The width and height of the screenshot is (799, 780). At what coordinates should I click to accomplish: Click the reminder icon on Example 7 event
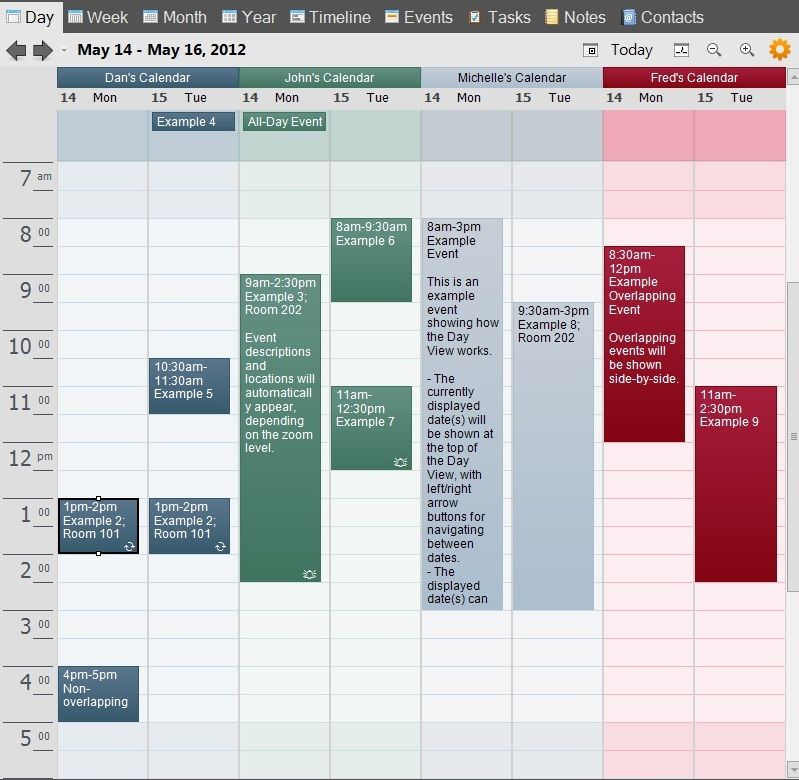click(401, 462)
